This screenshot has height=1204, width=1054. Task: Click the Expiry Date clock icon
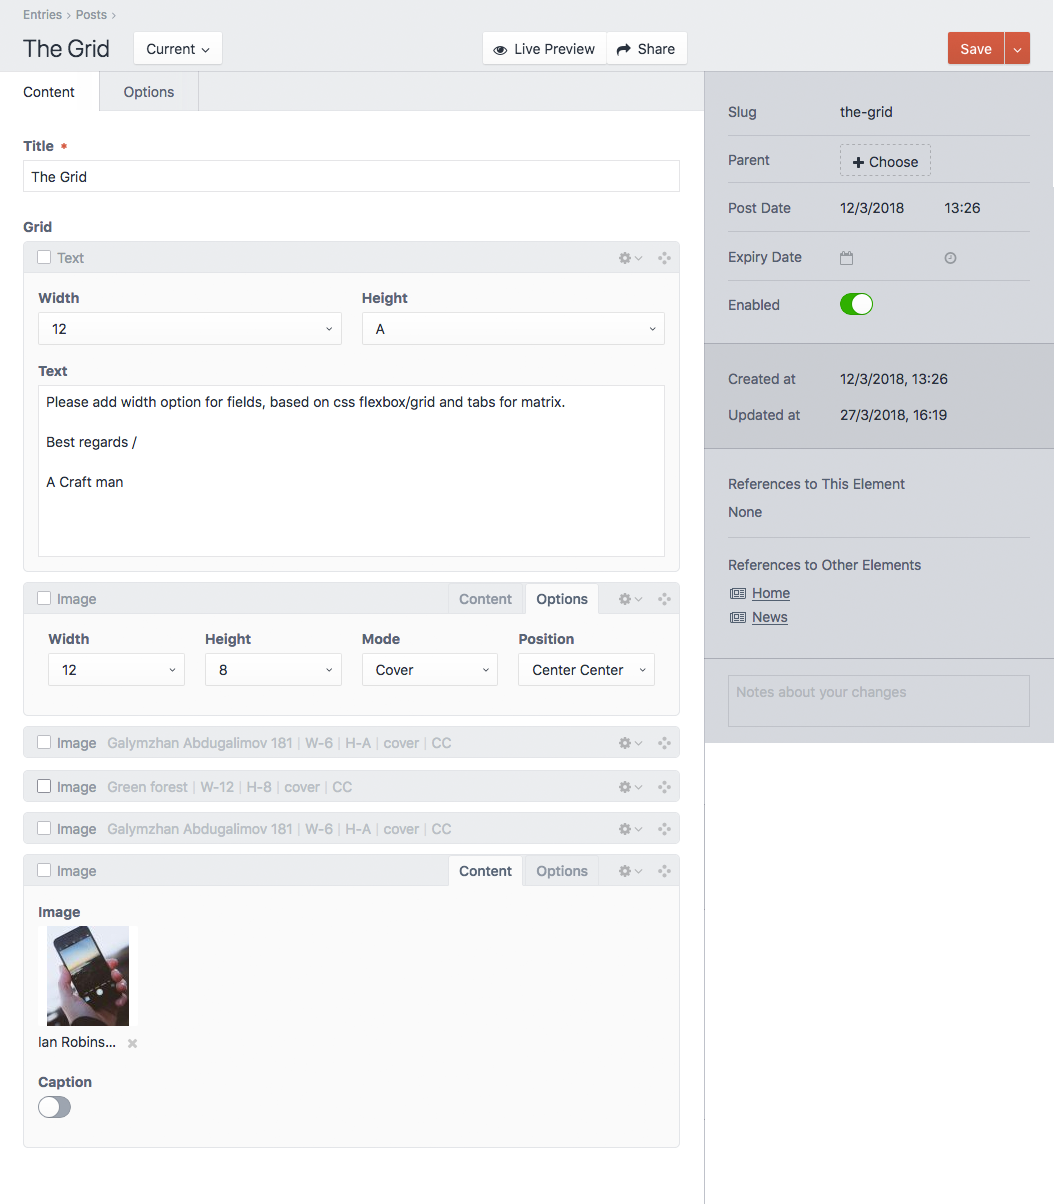tap(950, 257)
